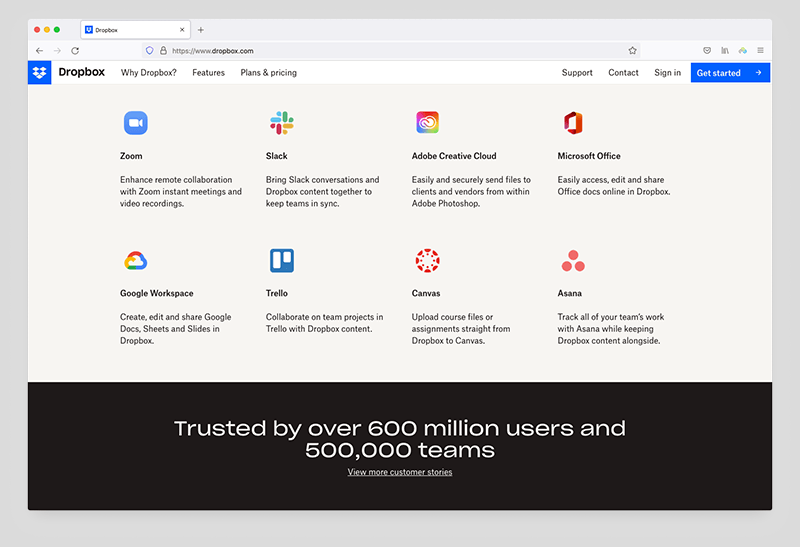
Task: Click the Asana heading
Action: pyautogui.click(x=569, y=293)
